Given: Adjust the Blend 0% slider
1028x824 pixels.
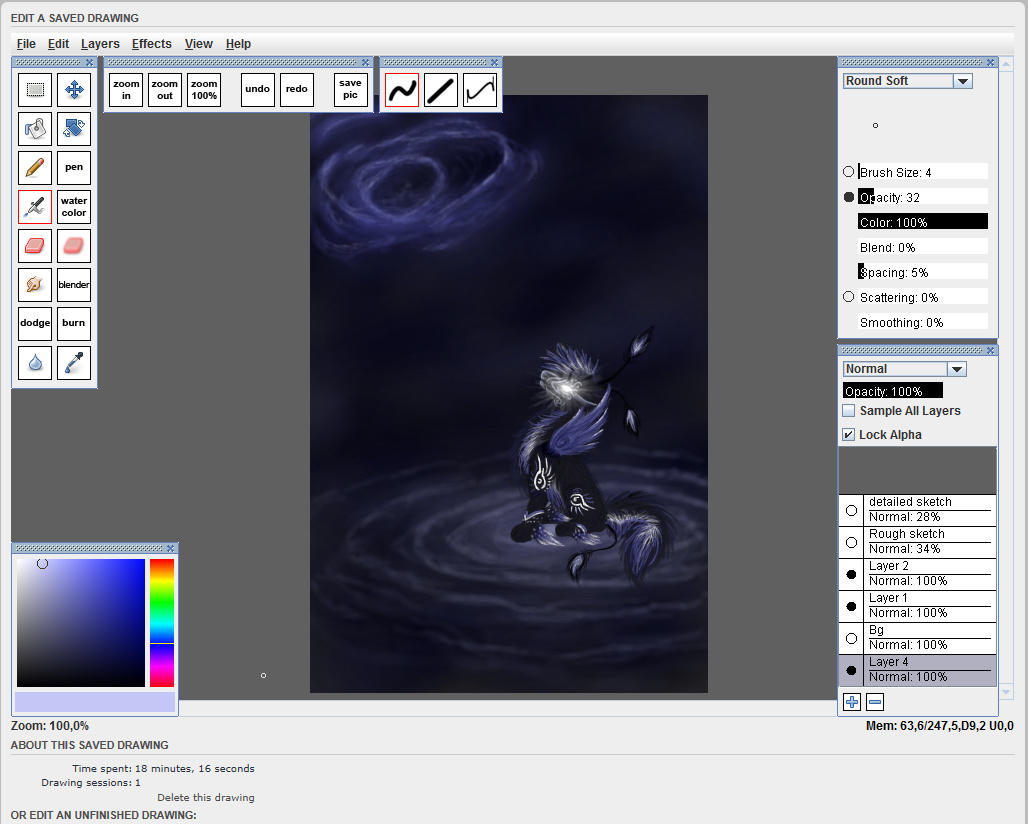Looking at the screenshot, I should [922, 247].
